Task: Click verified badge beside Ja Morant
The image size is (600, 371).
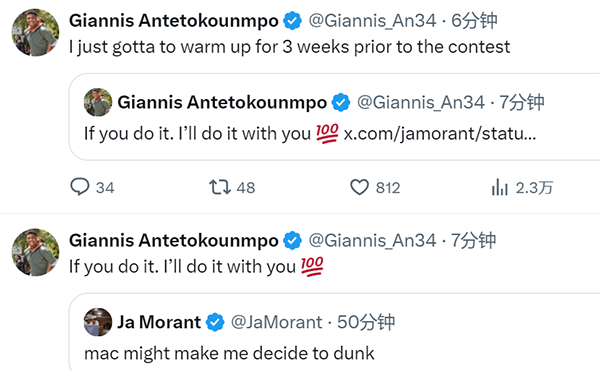Action: (x=215, y=322)
